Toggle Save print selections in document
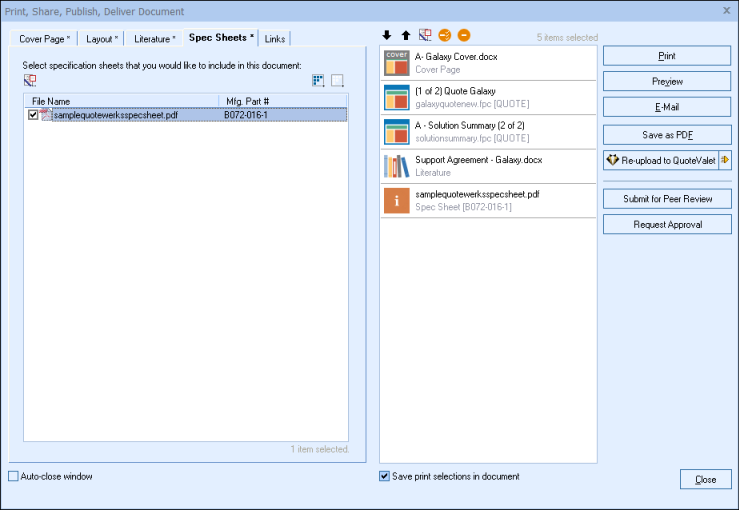 385,477
